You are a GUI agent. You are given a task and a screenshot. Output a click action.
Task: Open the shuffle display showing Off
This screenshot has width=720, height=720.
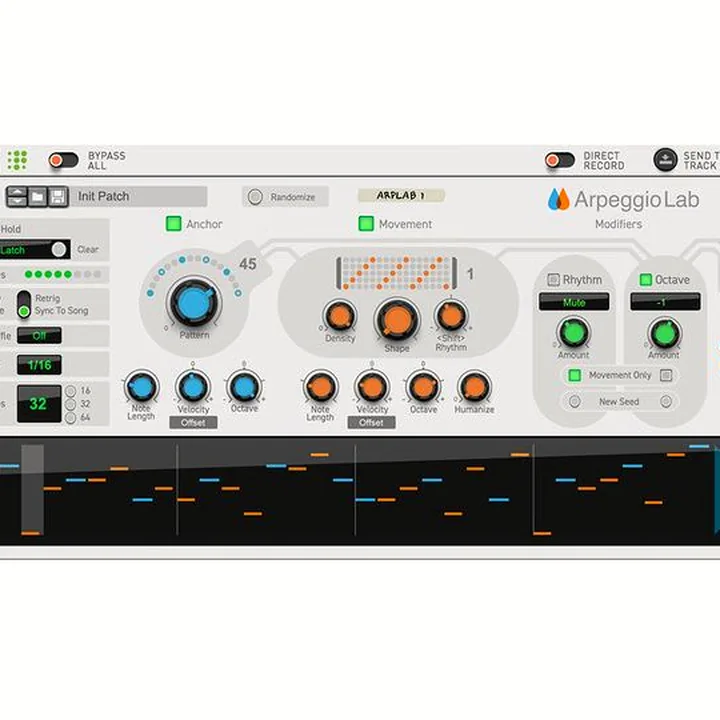click(39, 335)
